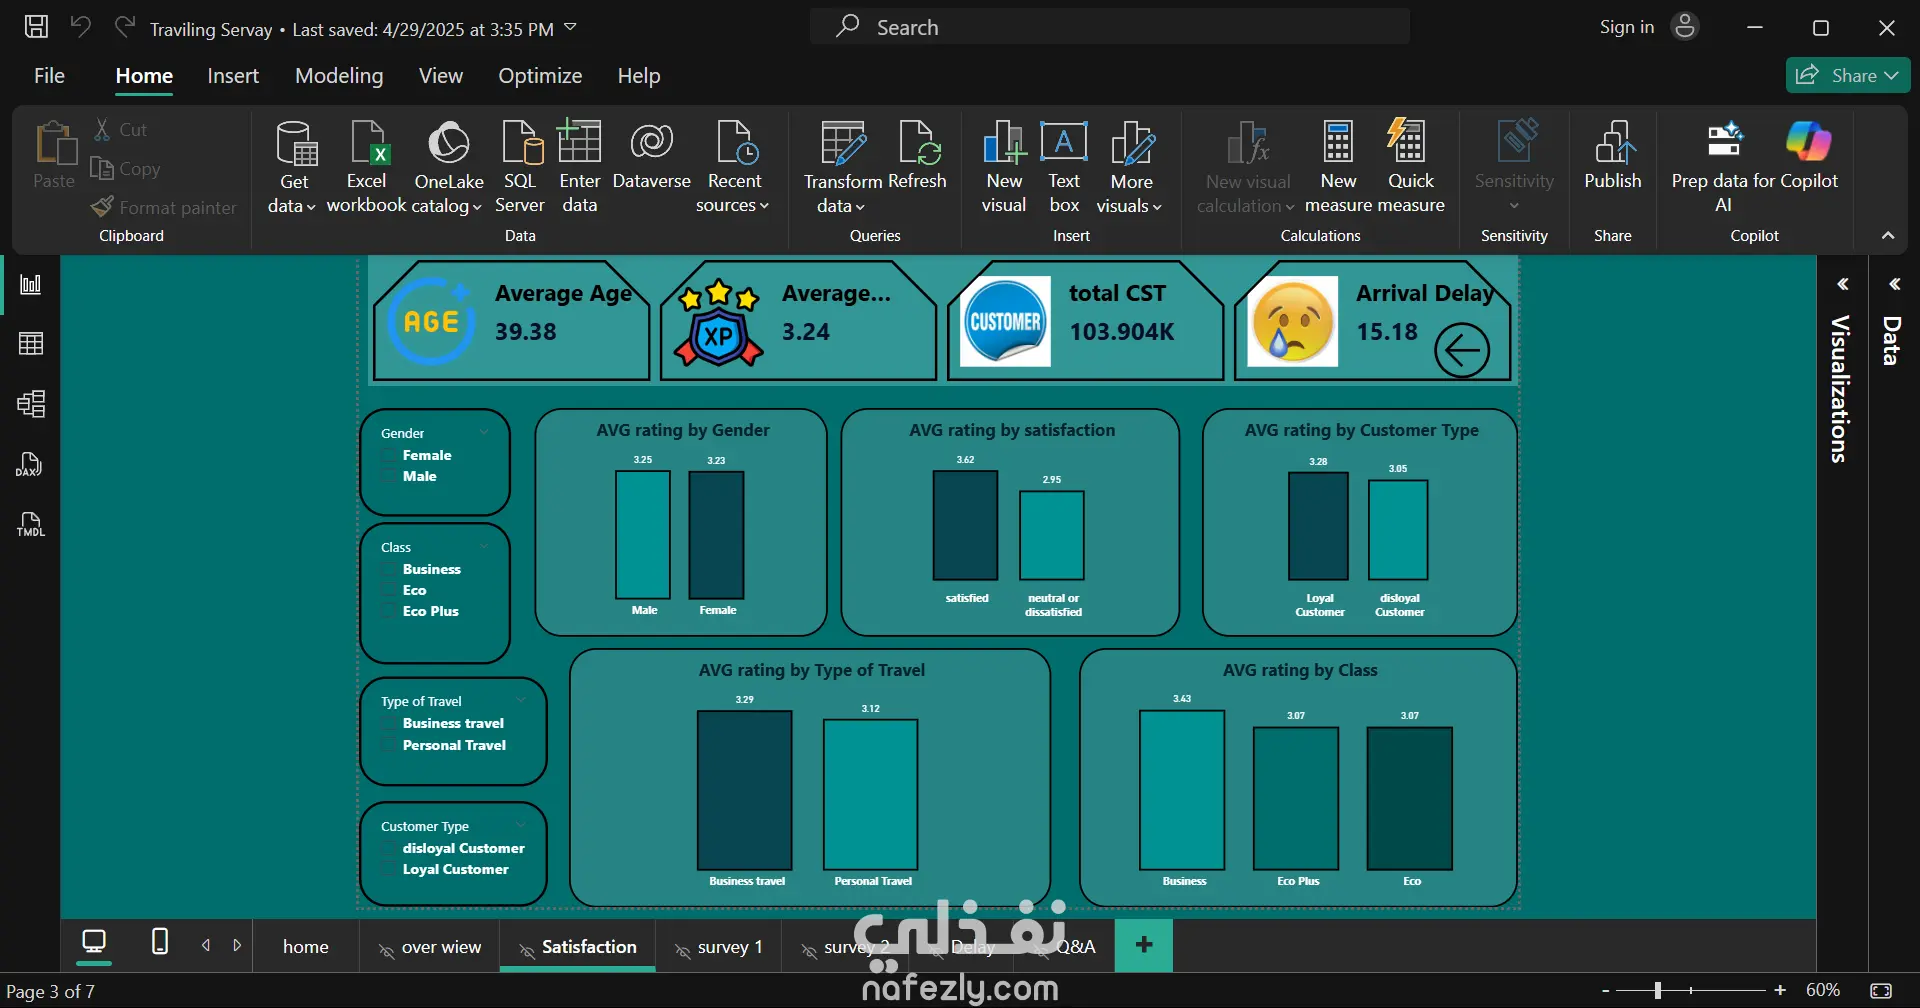Create a Quick measure
The image size is (1920, 1008).
coord(1411,167)
